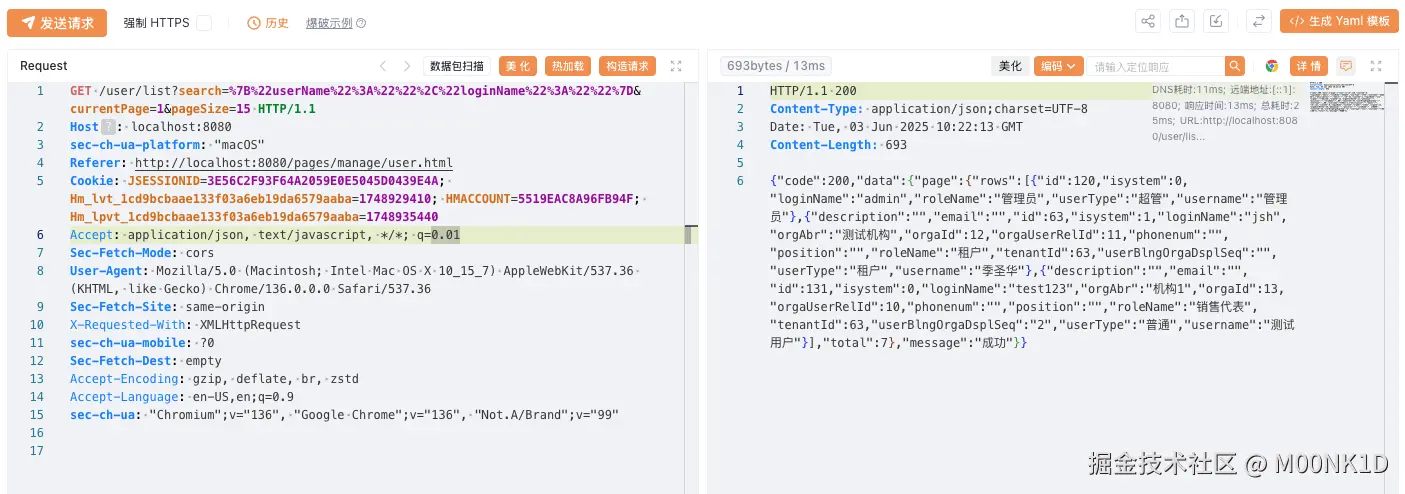Click the 详 情 details button
This screenshot has height=494, width=1405.
tap(1308, 66)
